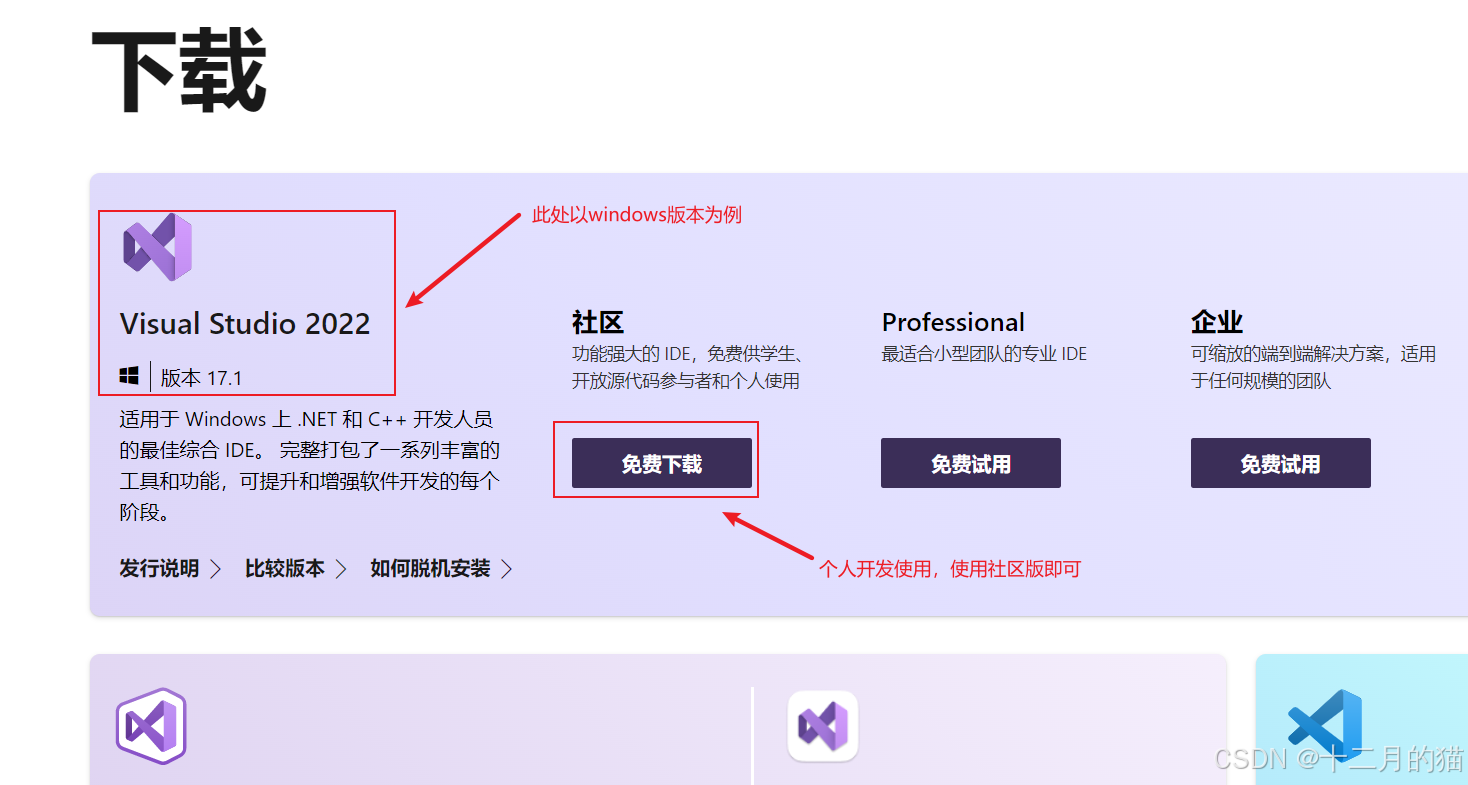Click the Visual Studio white-tile app icon
The image size is (1468, 785).
pyautogui.click(x=823, y=726)
